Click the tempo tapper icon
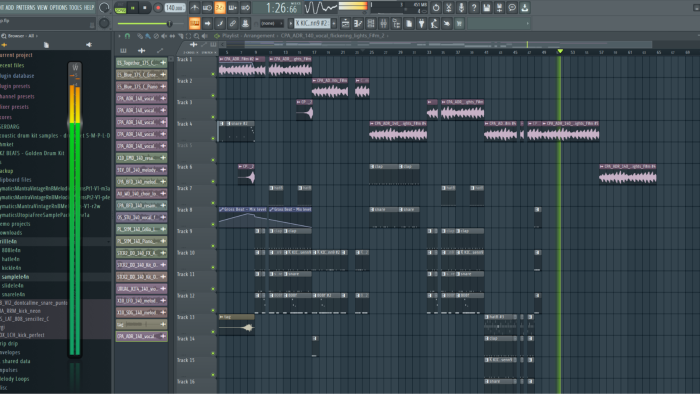This screenshot has width=700, height=394. coord(434,23)
